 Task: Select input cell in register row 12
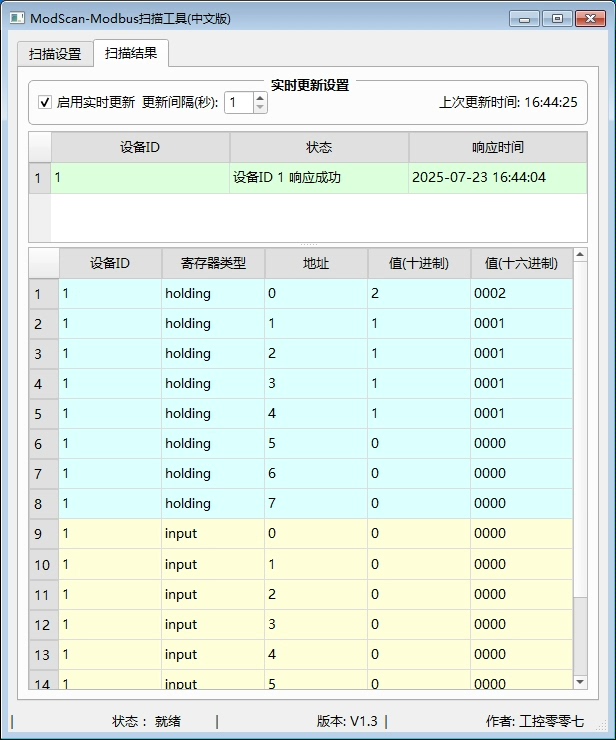point(213,625)
